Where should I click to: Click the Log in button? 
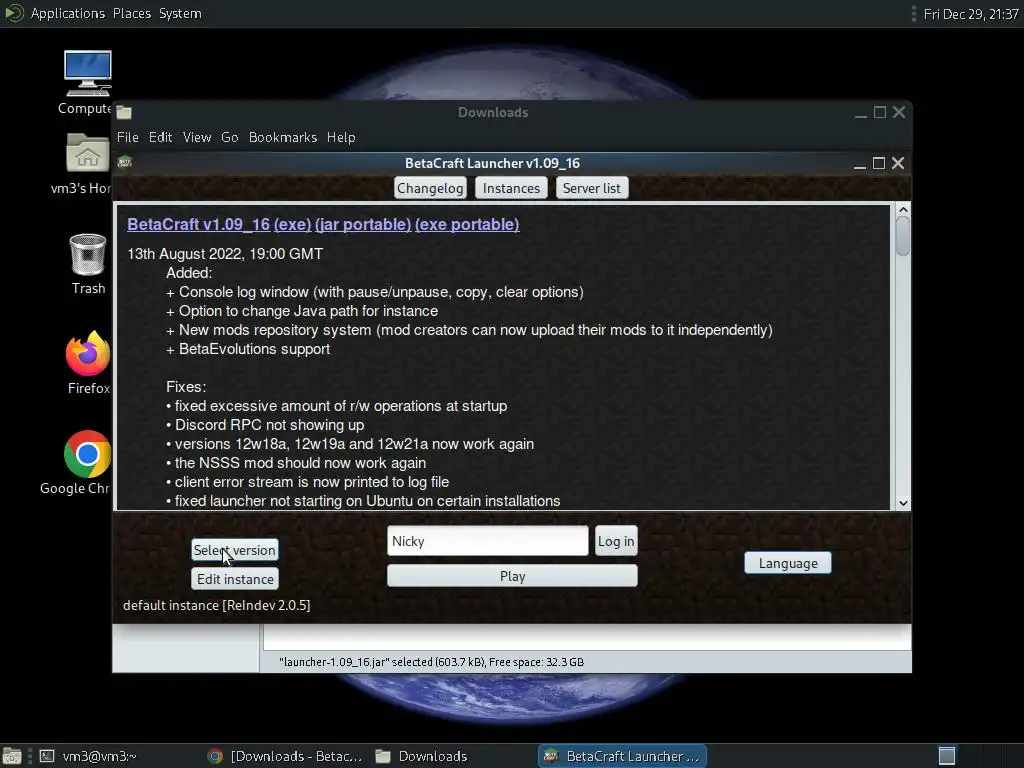tap(616, 541)
